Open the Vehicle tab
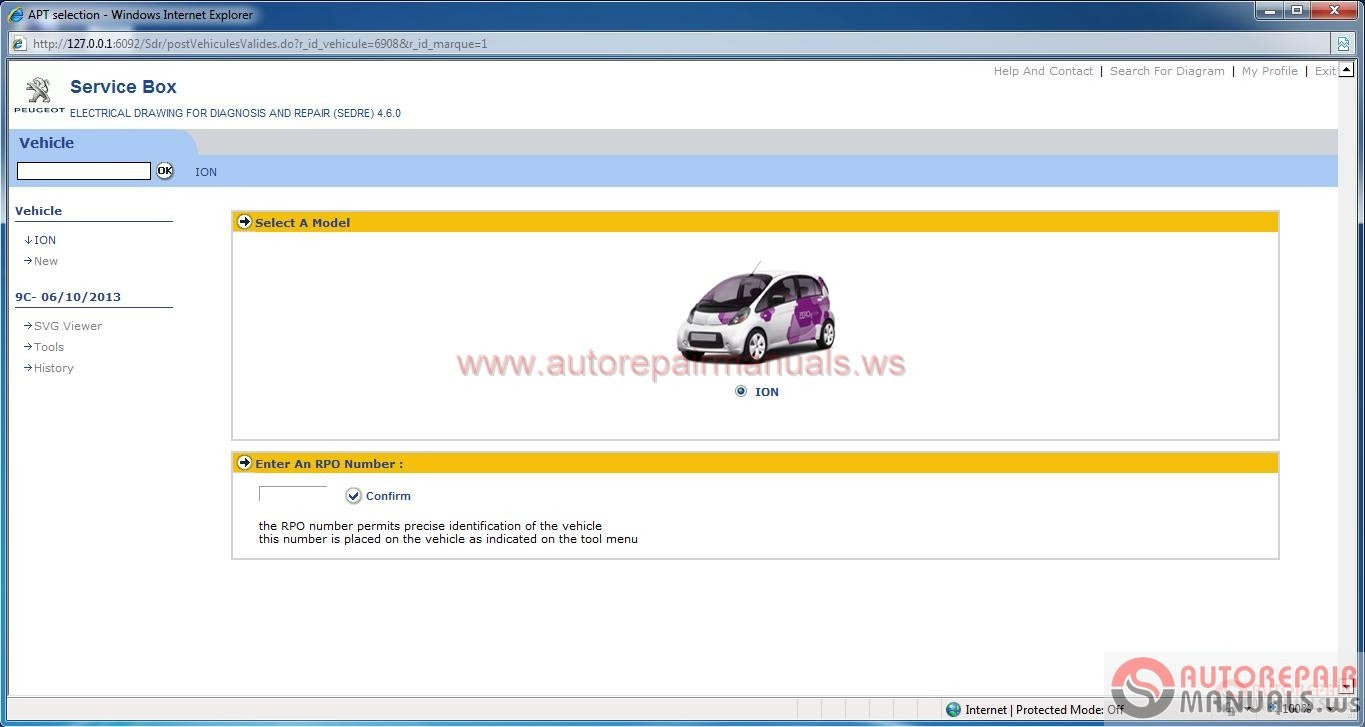Image resolution: width=1365 pixels, height=727 pixels. pos(47,143)
